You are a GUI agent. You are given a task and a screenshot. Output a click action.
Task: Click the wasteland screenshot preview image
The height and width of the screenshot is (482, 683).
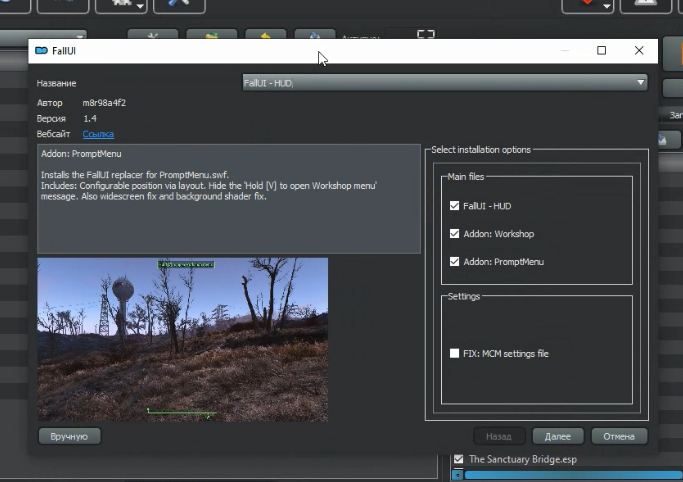[183, 340]
